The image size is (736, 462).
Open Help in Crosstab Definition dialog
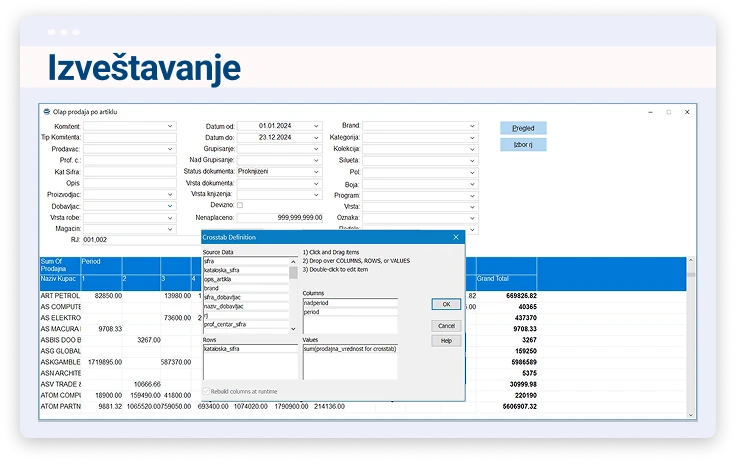446,341
